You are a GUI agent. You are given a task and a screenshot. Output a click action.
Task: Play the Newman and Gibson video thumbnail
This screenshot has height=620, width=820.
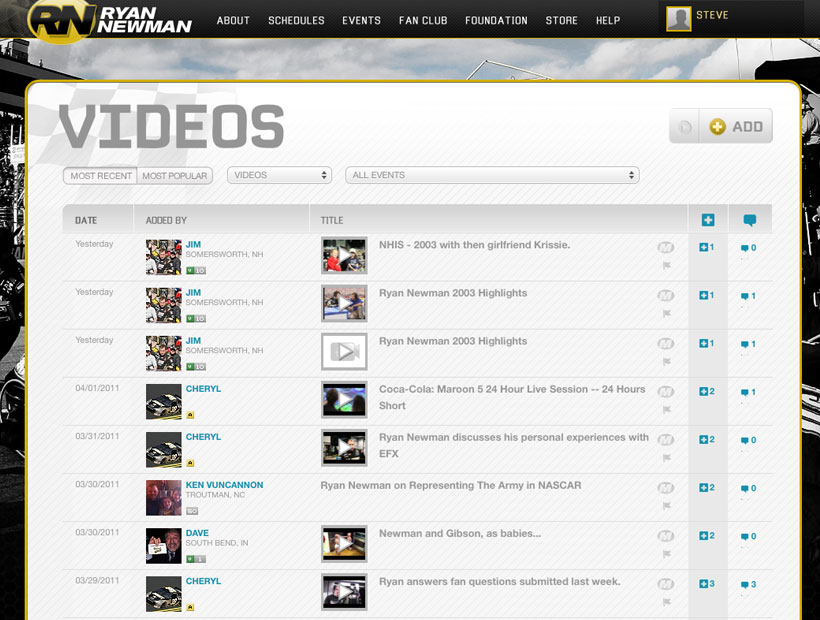point(344,544)
